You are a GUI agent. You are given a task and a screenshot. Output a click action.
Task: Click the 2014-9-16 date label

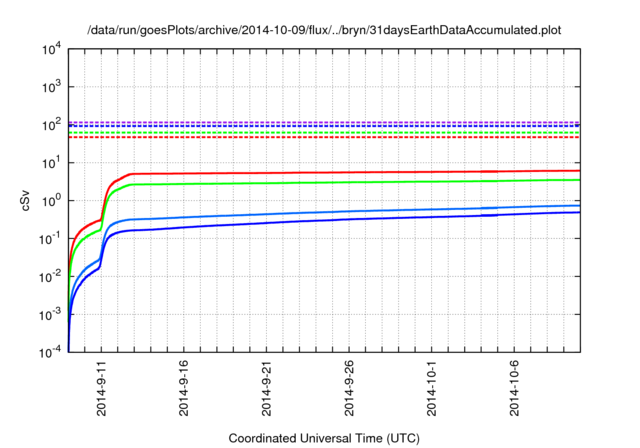coord(184,388)
